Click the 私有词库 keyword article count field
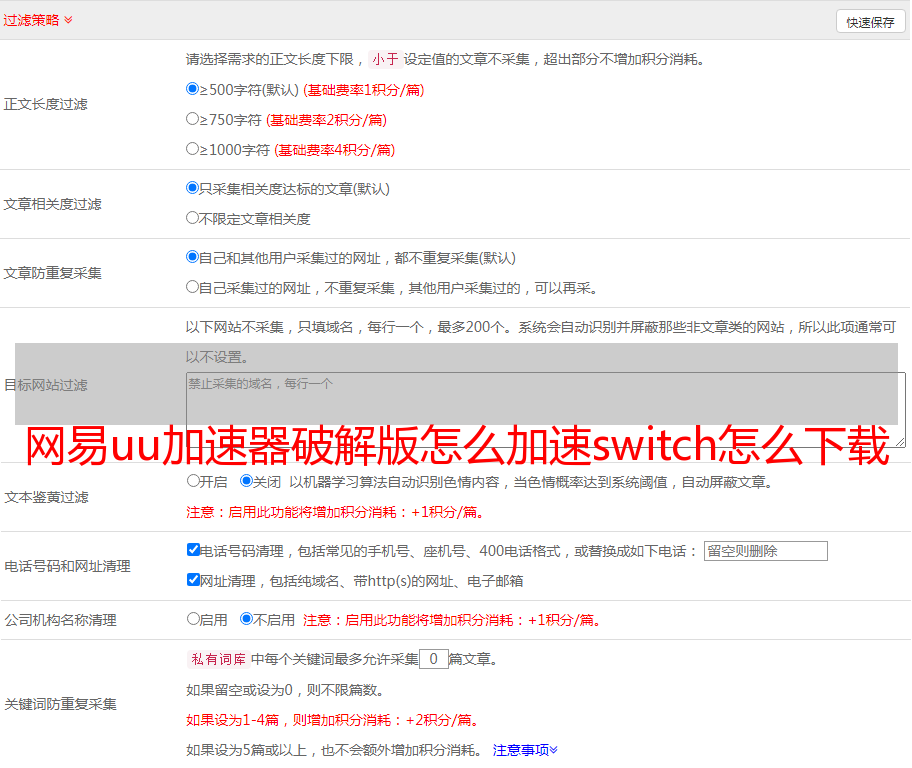The width and height of the screenshot is (912, 768). click(x=433, y=659)
